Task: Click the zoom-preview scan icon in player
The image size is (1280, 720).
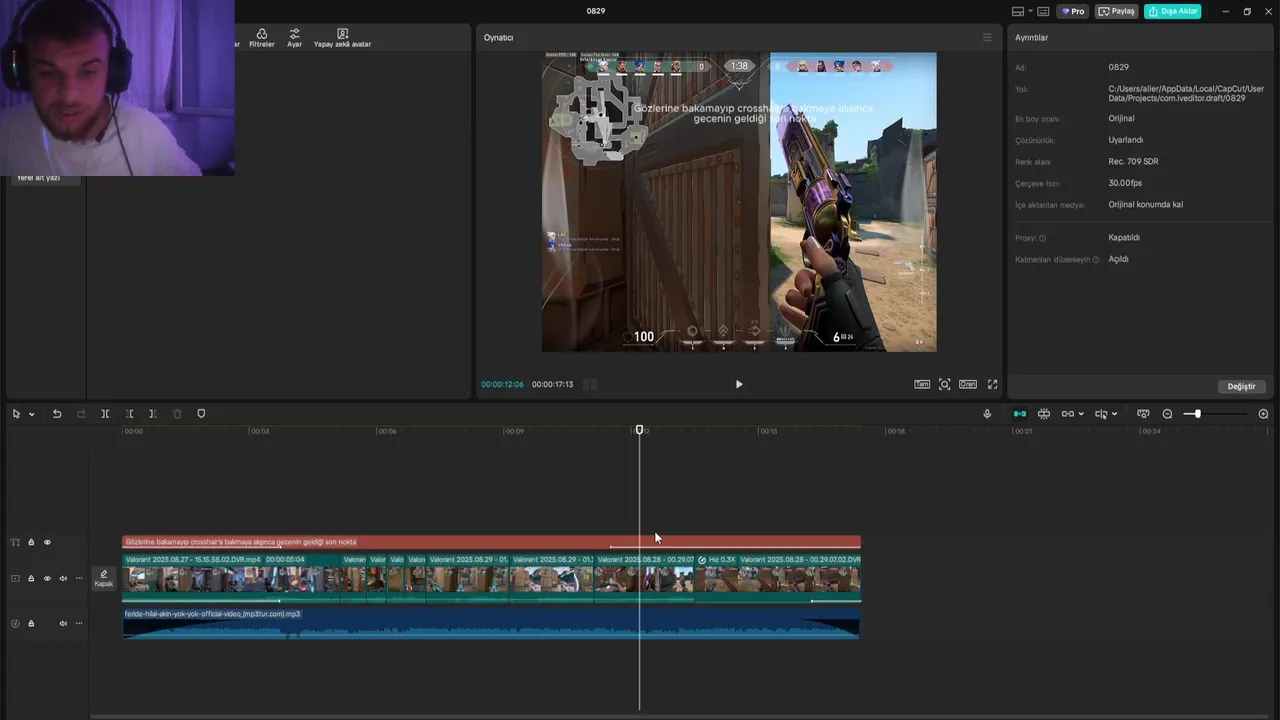Action: (944, 384)
